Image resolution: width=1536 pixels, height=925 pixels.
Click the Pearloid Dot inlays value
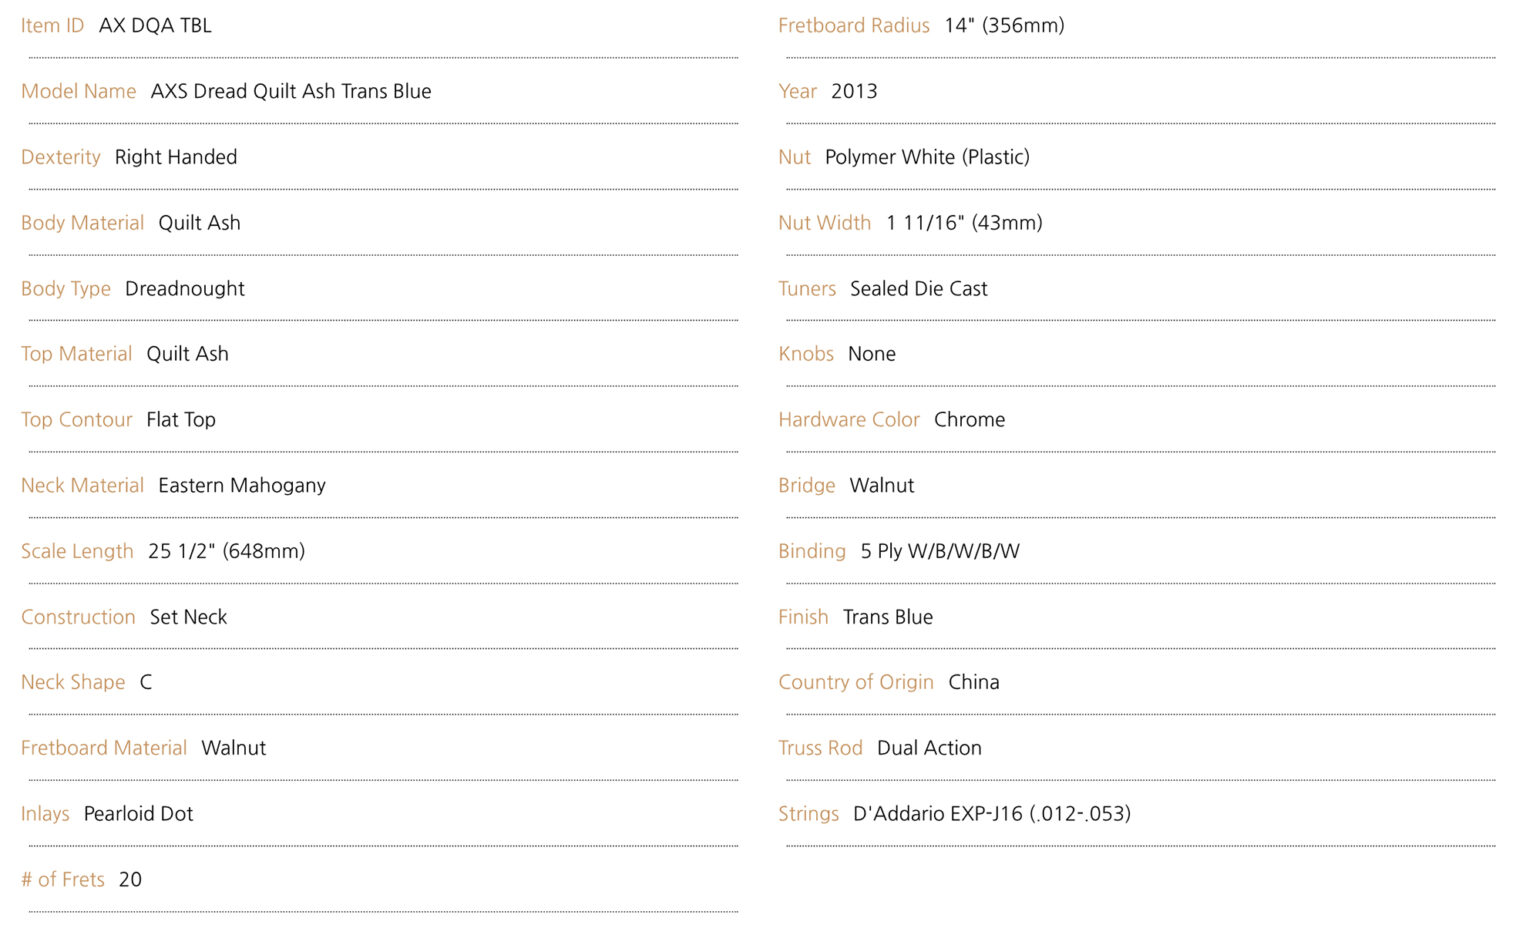[x=138, y=814]
